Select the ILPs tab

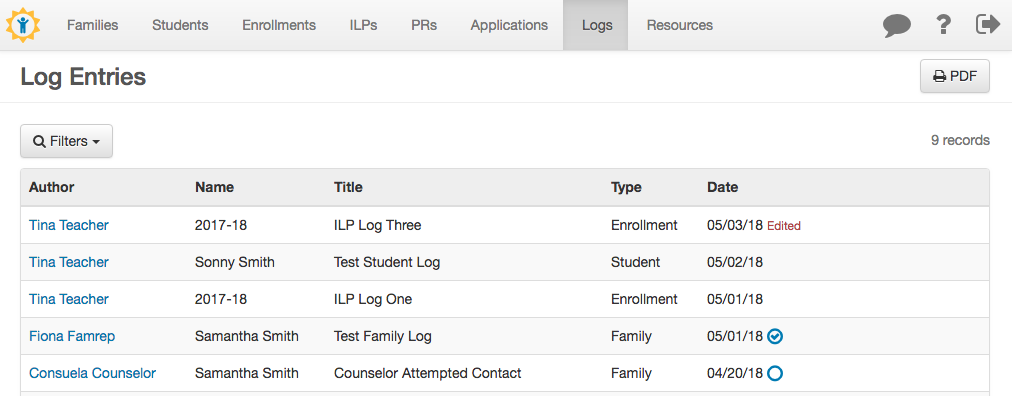363,25
